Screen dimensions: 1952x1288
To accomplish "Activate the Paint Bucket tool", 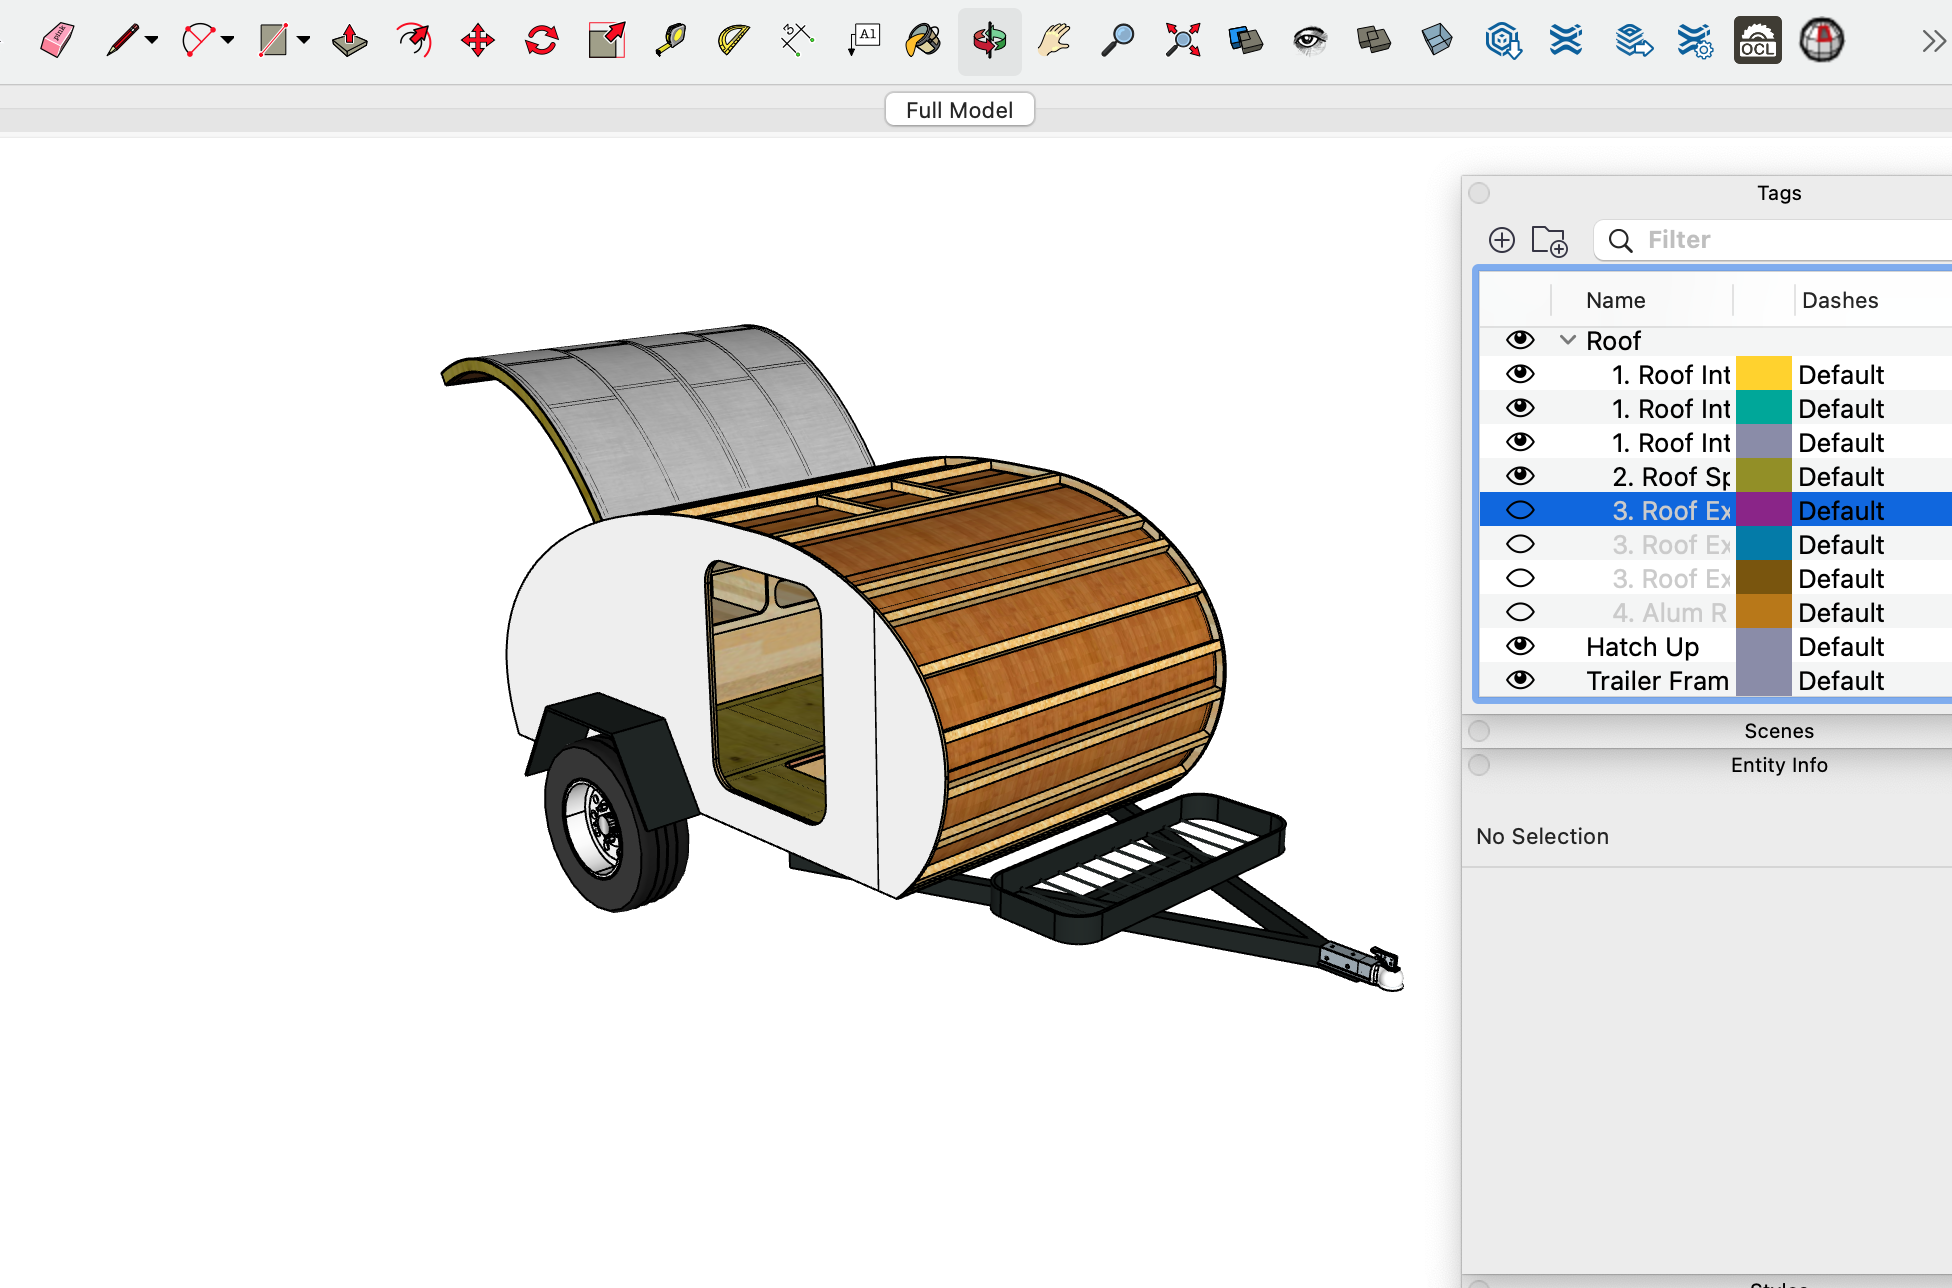I will pyautogui.click(x=922, y=40).
